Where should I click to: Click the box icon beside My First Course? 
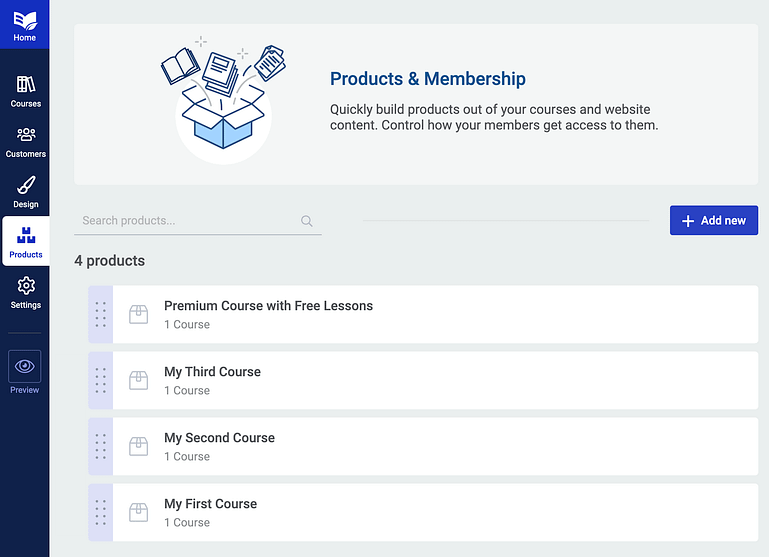pos(138,512)
